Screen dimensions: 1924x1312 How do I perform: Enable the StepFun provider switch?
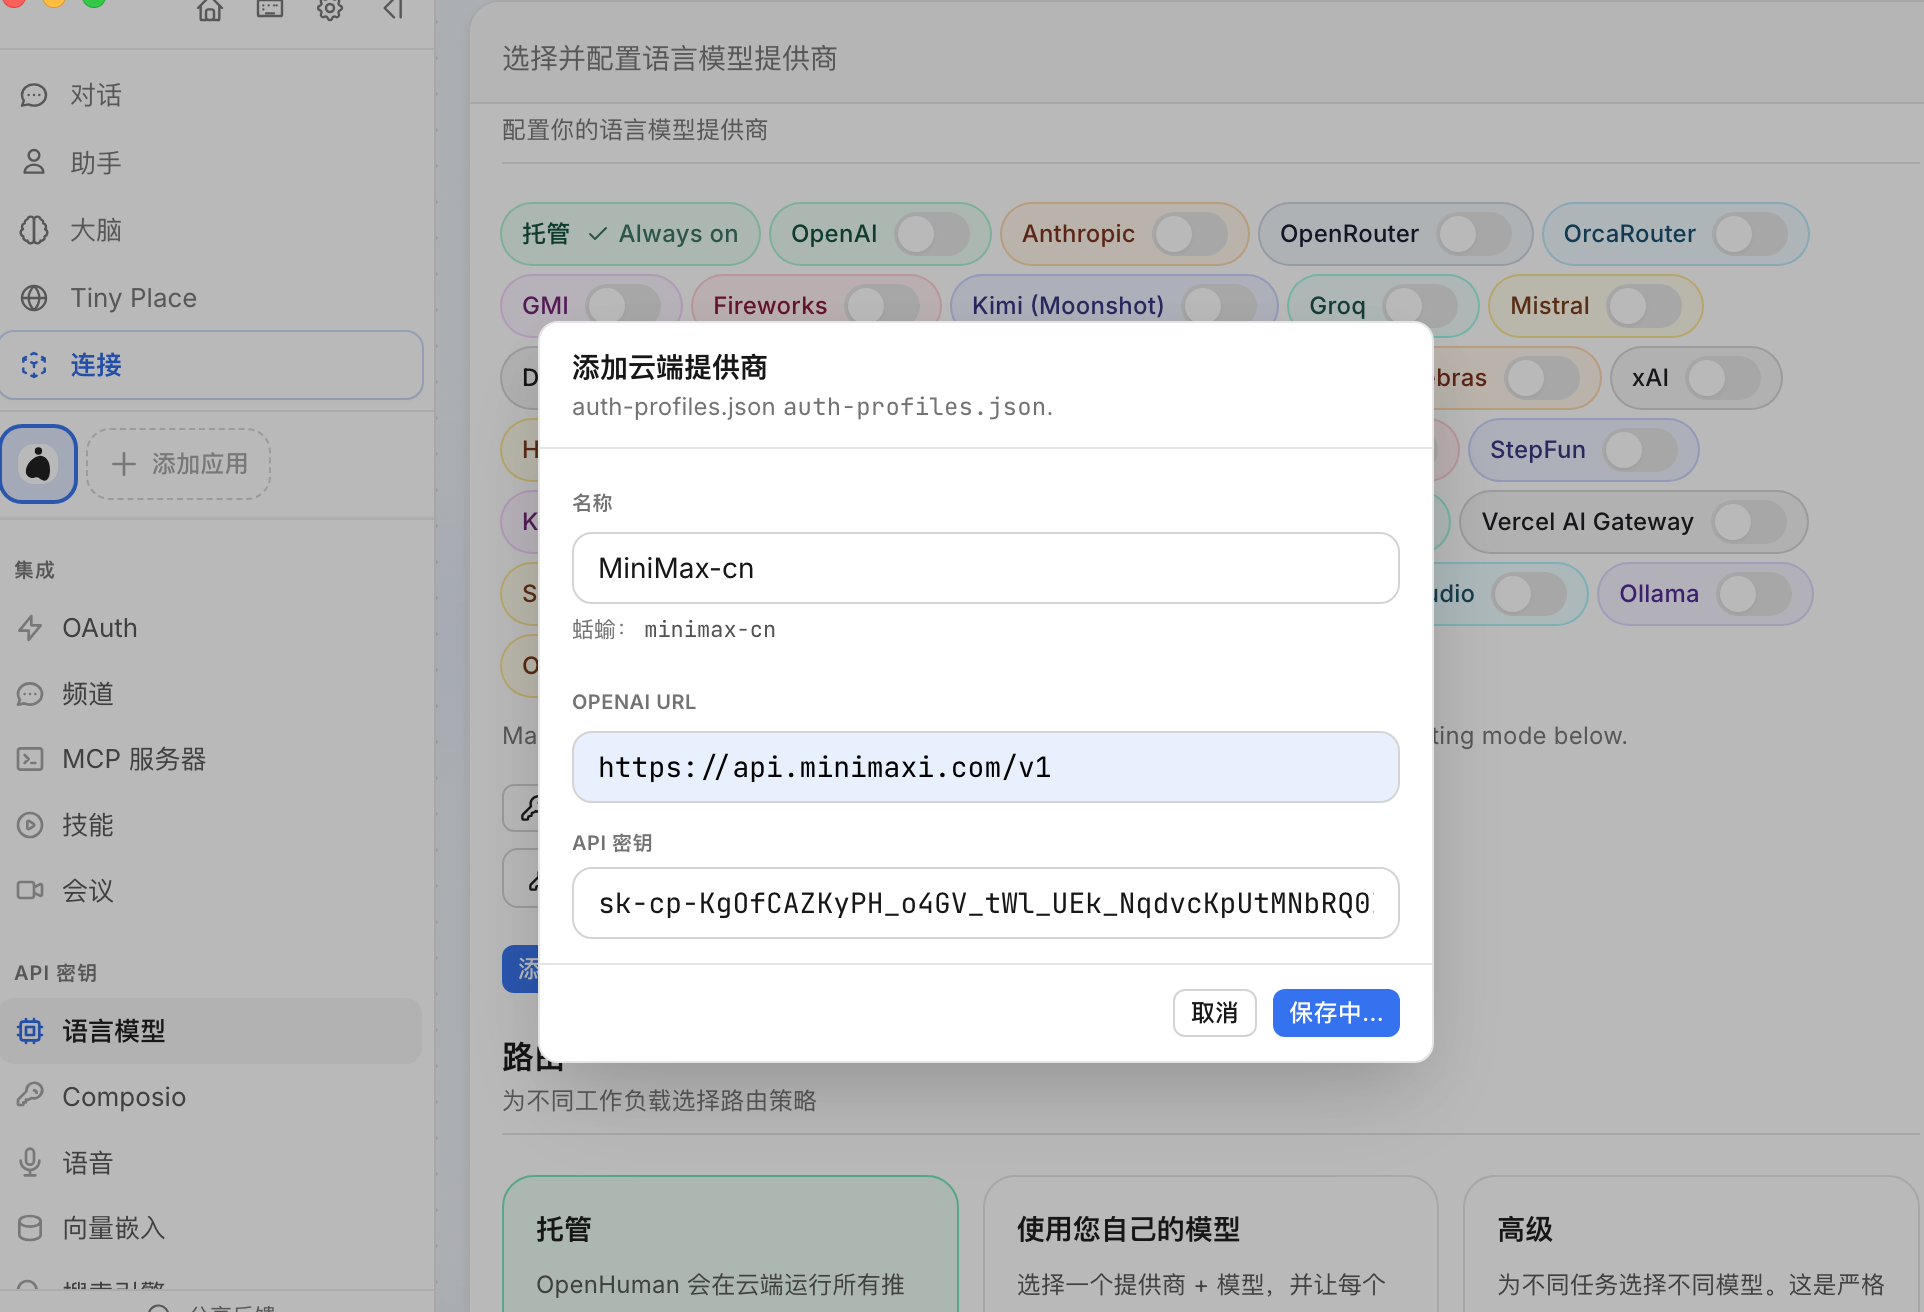coord(1640,450)
